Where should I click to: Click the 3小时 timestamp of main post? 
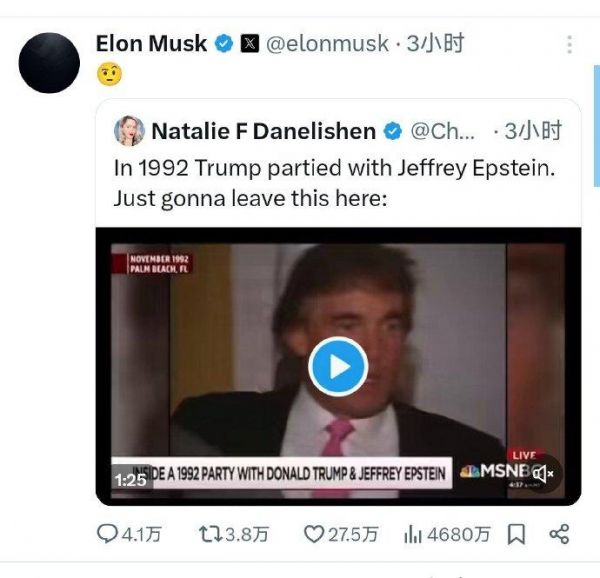pos(435,44)
